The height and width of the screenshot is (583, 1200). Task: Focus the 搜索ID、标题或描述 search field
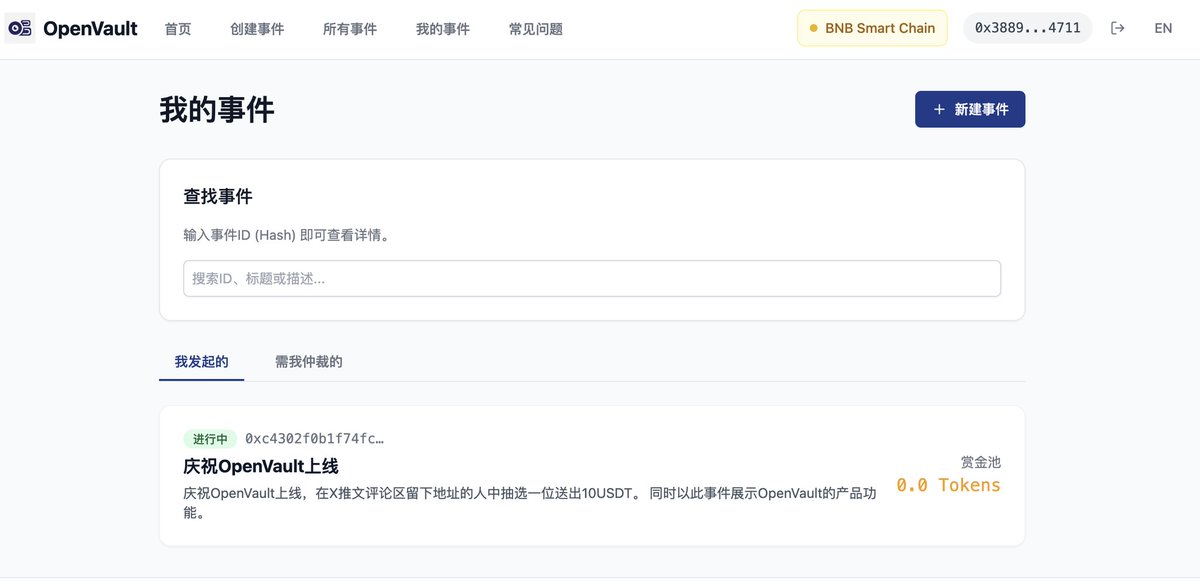tap(592, 279)
